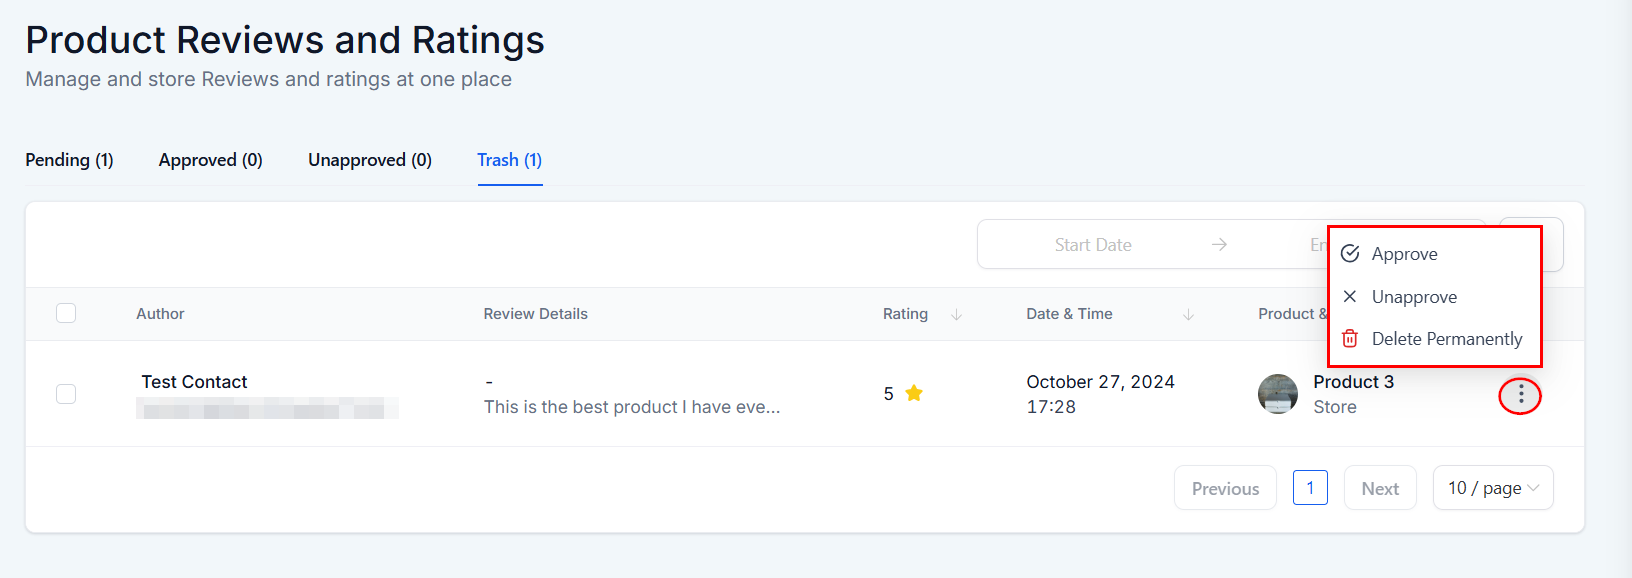1632x578 pixels.
Task: Click the Author column header
Action: click(x=160, y=314)
